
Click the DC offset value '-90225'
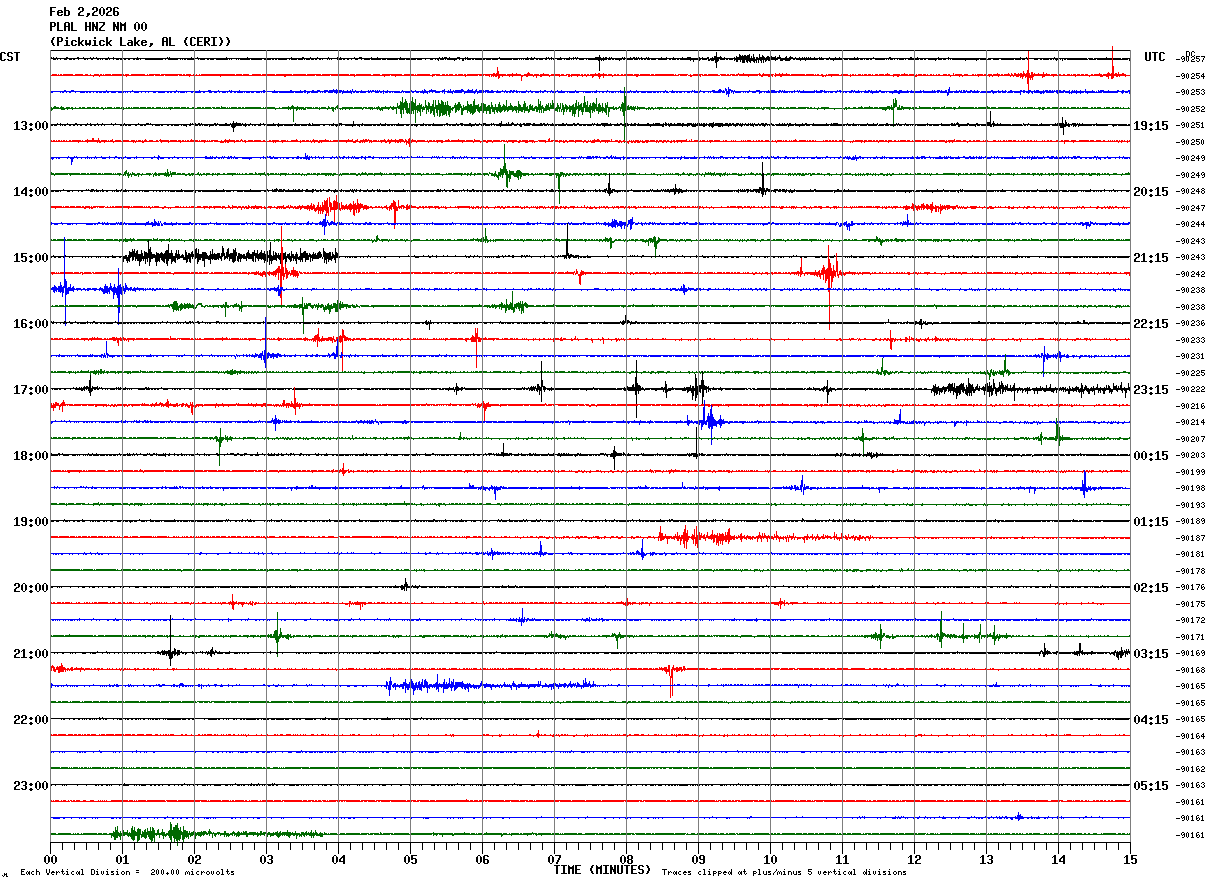(1191, 373)
